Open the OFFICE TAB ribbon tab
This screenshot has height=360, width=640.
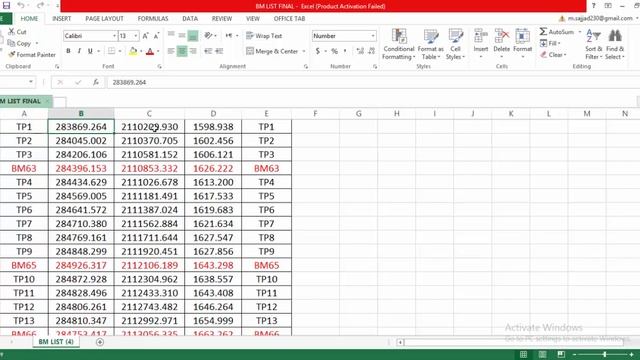tap(289, 19)
